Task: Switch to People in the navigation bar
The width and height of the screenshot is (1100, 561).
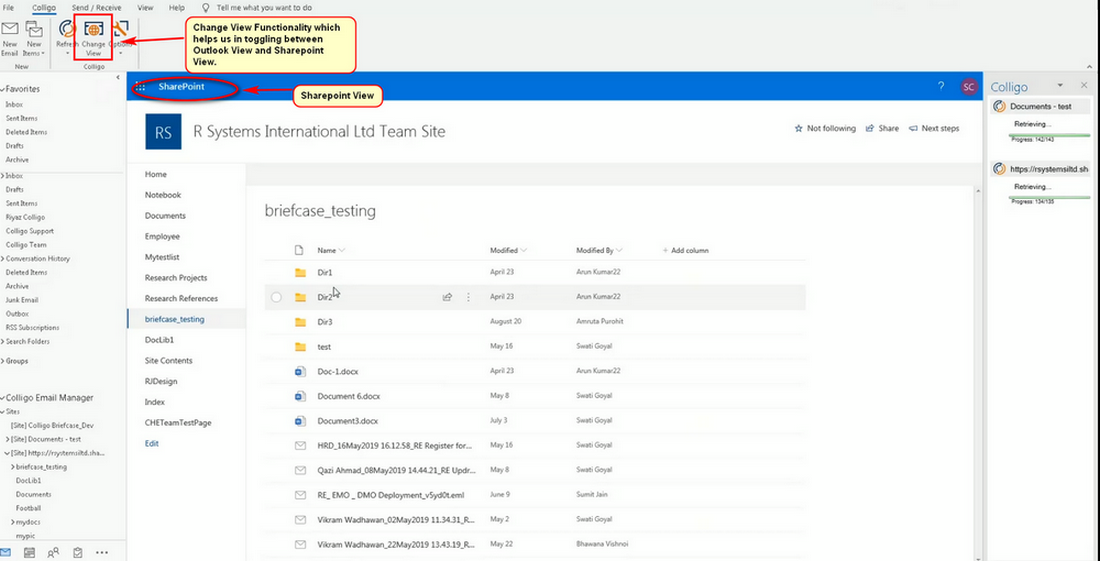Action: [x=53, y=552]
